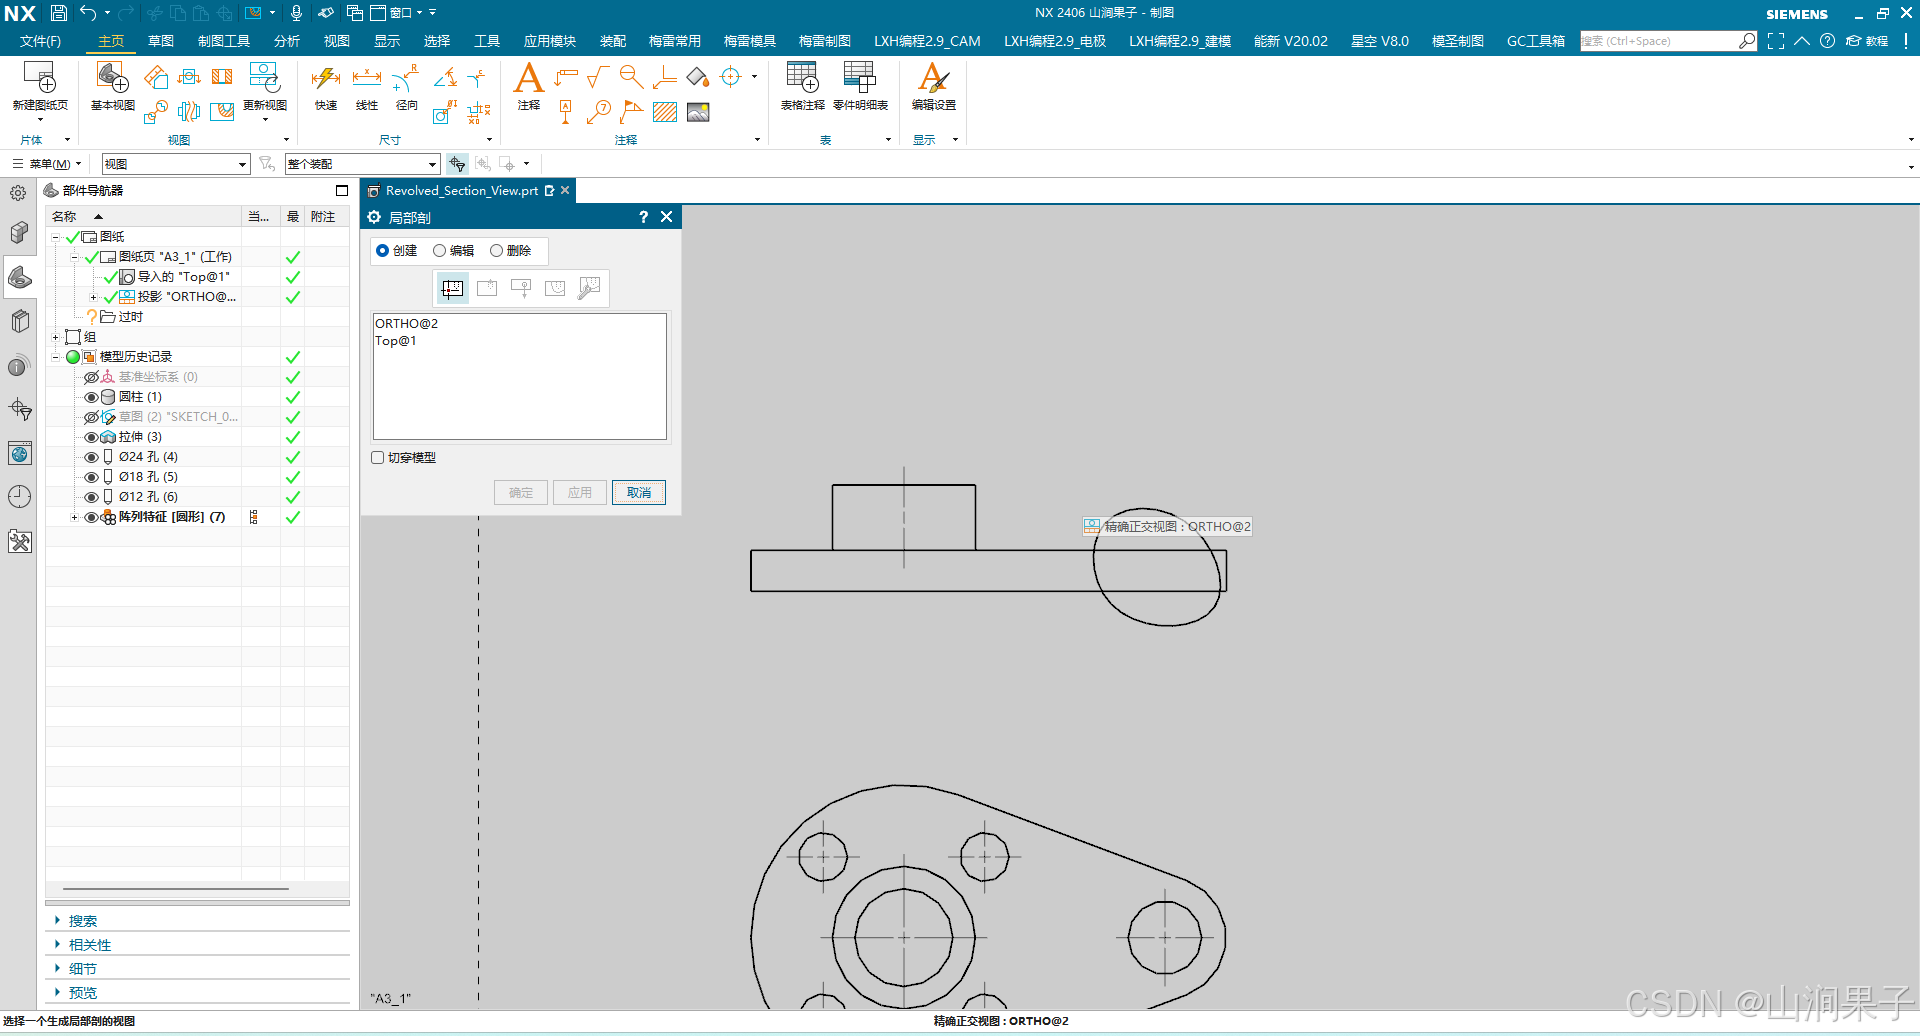Select the 编辑 radio button
This screenshot has width=1920, height=1036.
pos(439,251)
